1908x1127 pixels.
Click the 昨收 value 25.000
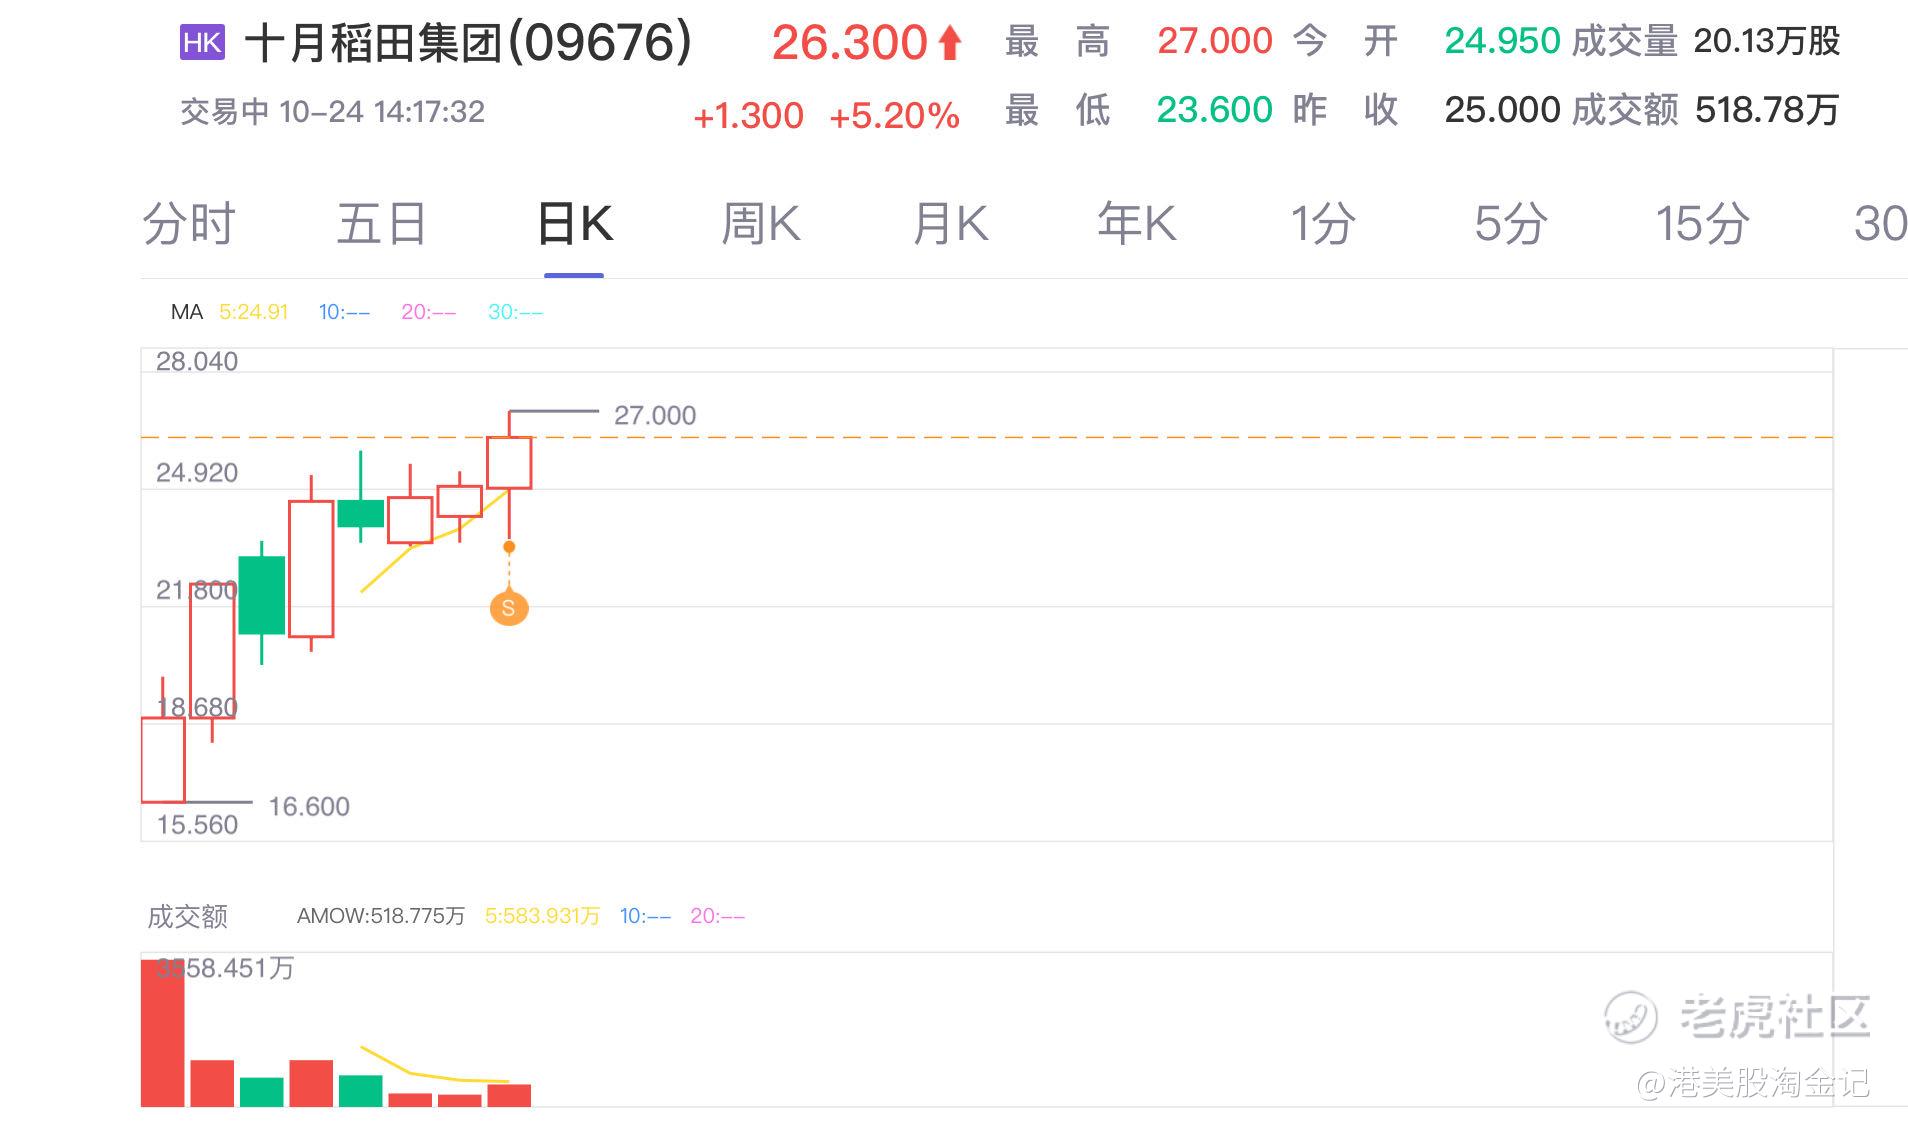click(1502, 109)
